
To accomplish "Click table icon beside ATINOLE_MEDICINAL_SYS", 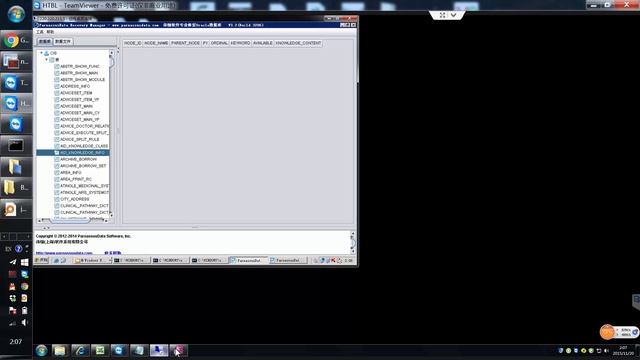I will pos(57,186).
